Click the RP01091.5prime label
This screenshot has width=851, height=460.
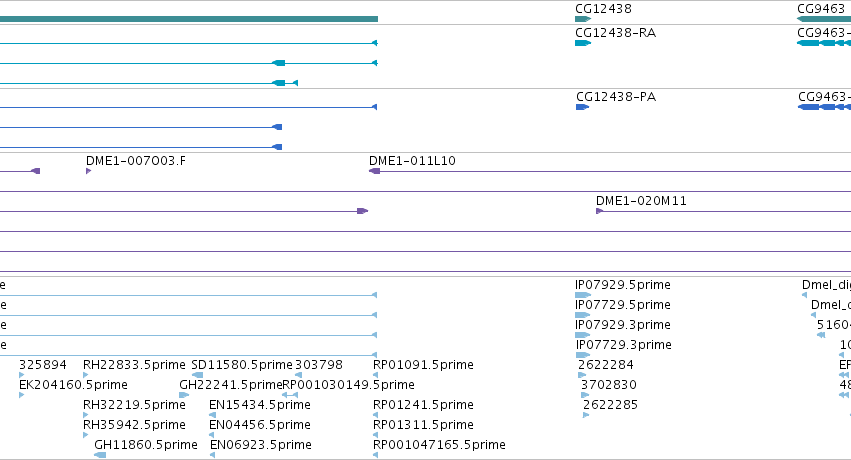pos(423,365)
